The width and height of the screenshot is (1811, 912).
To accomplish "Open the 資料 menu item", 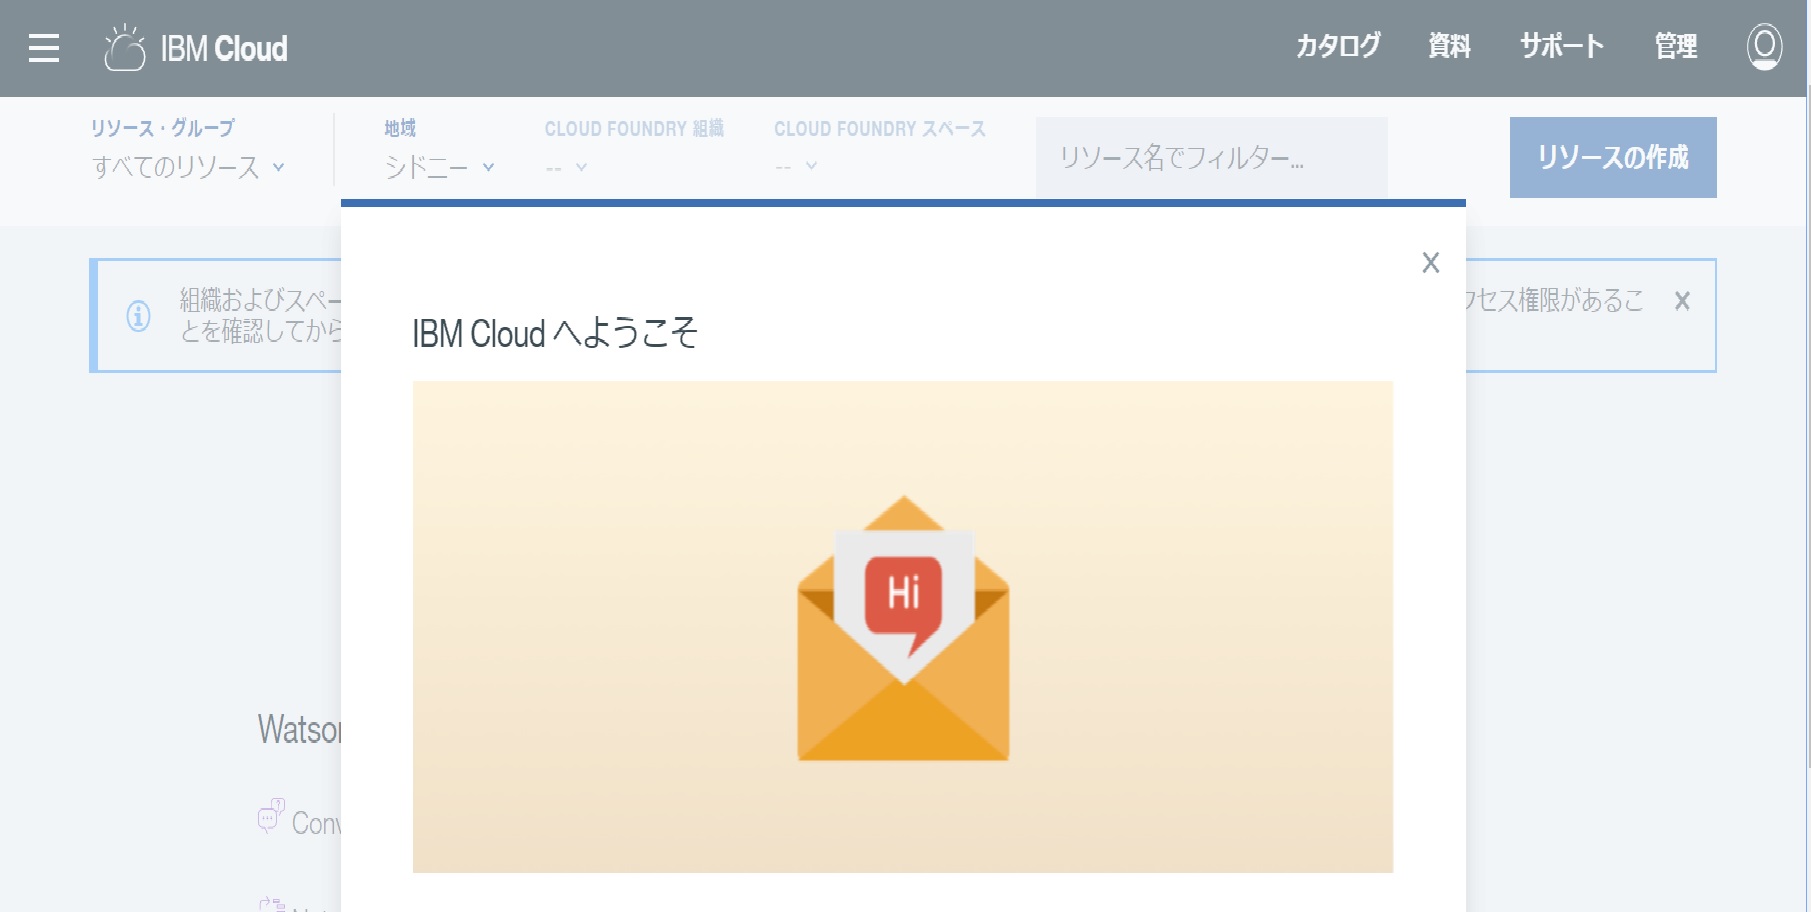I will coord(1449,46).
